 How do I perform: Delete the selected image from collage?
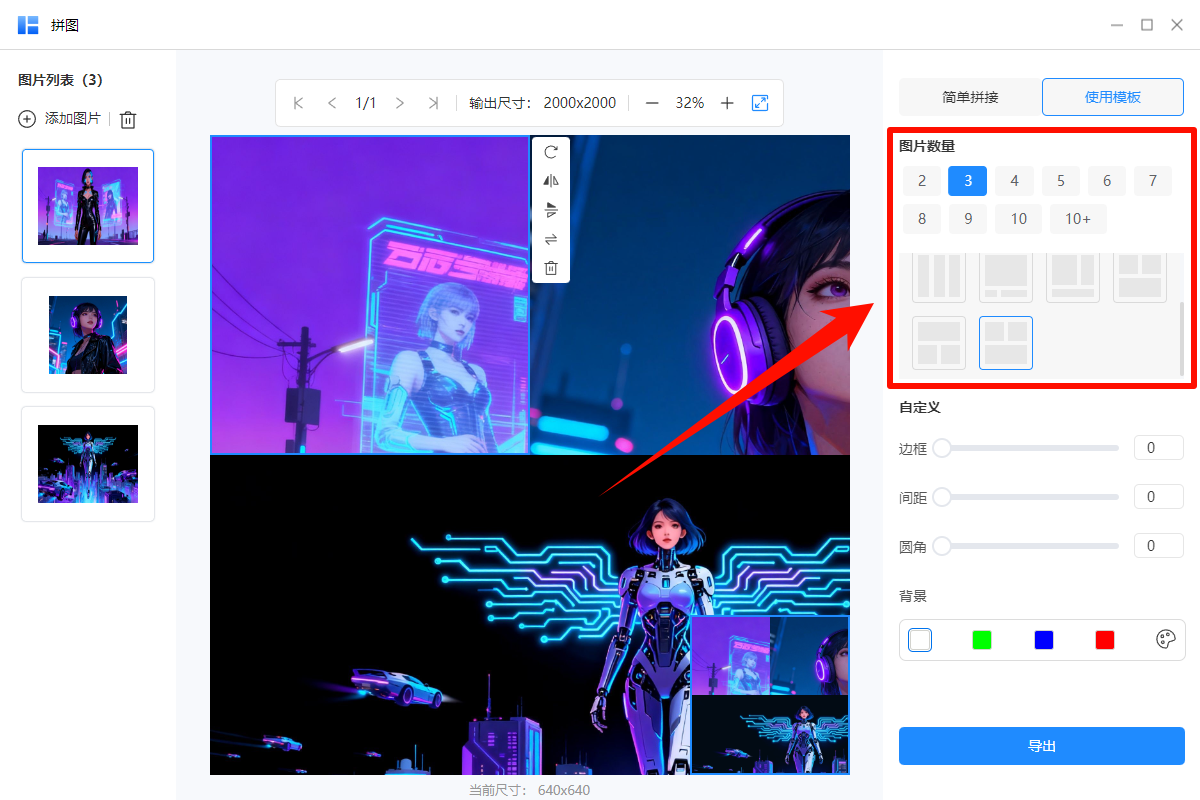550,267
